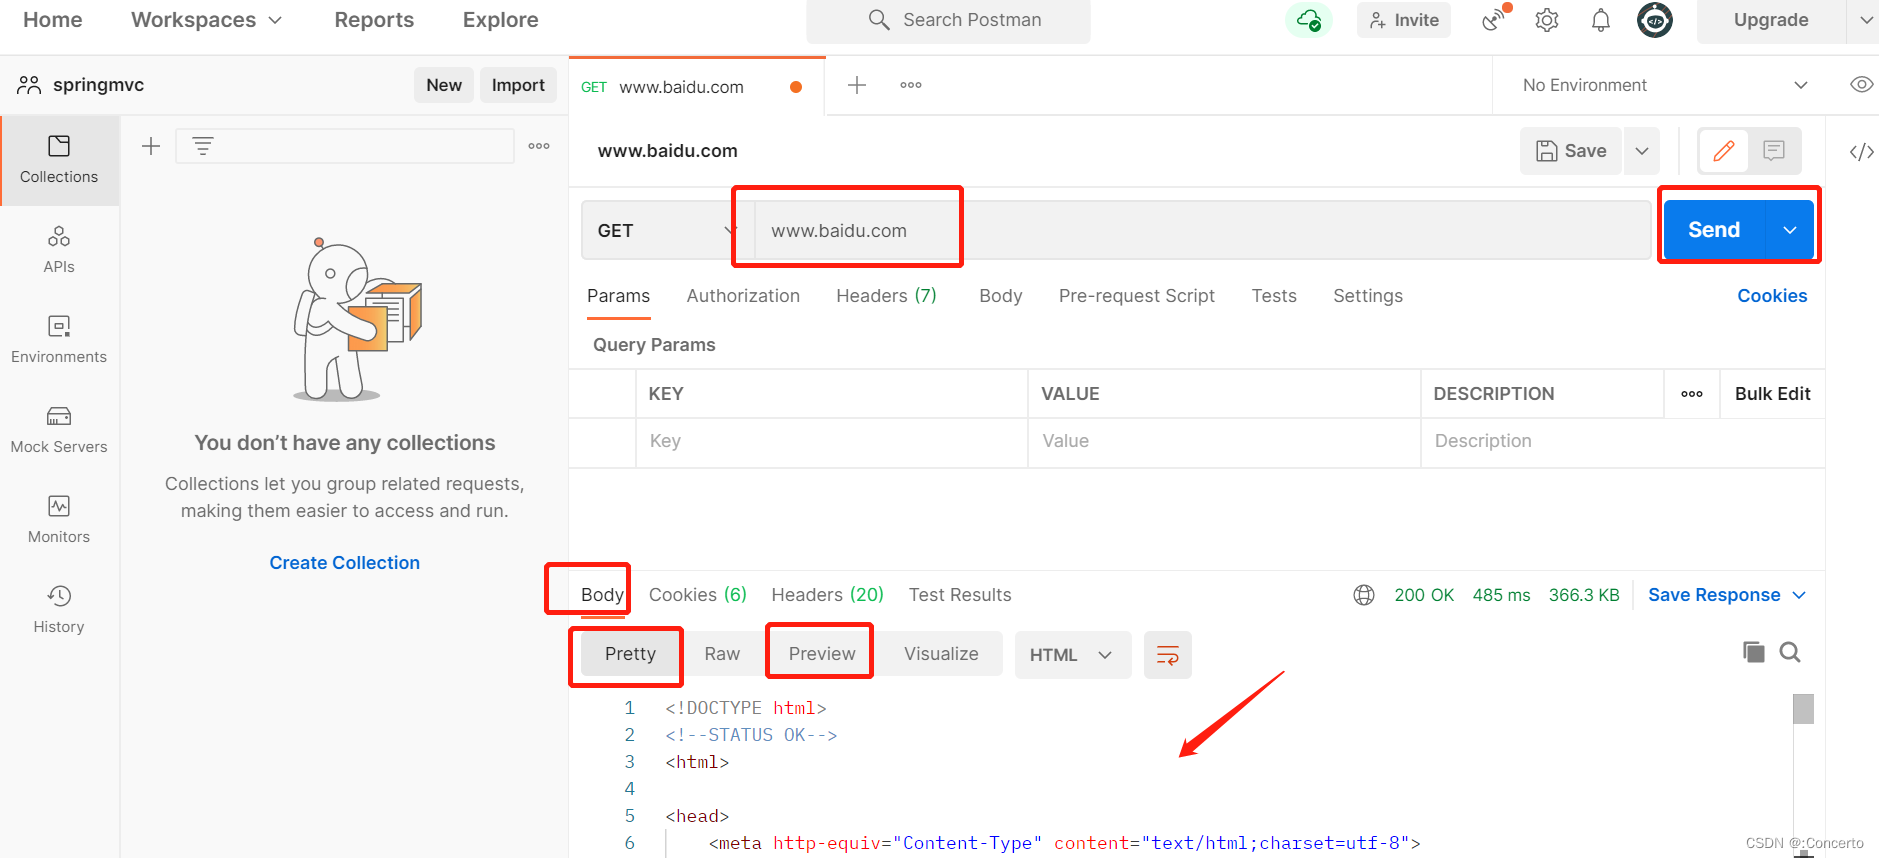Toggle line wrap in response body
This screenshot has width=1879, height=858.
click(1167, 655)
